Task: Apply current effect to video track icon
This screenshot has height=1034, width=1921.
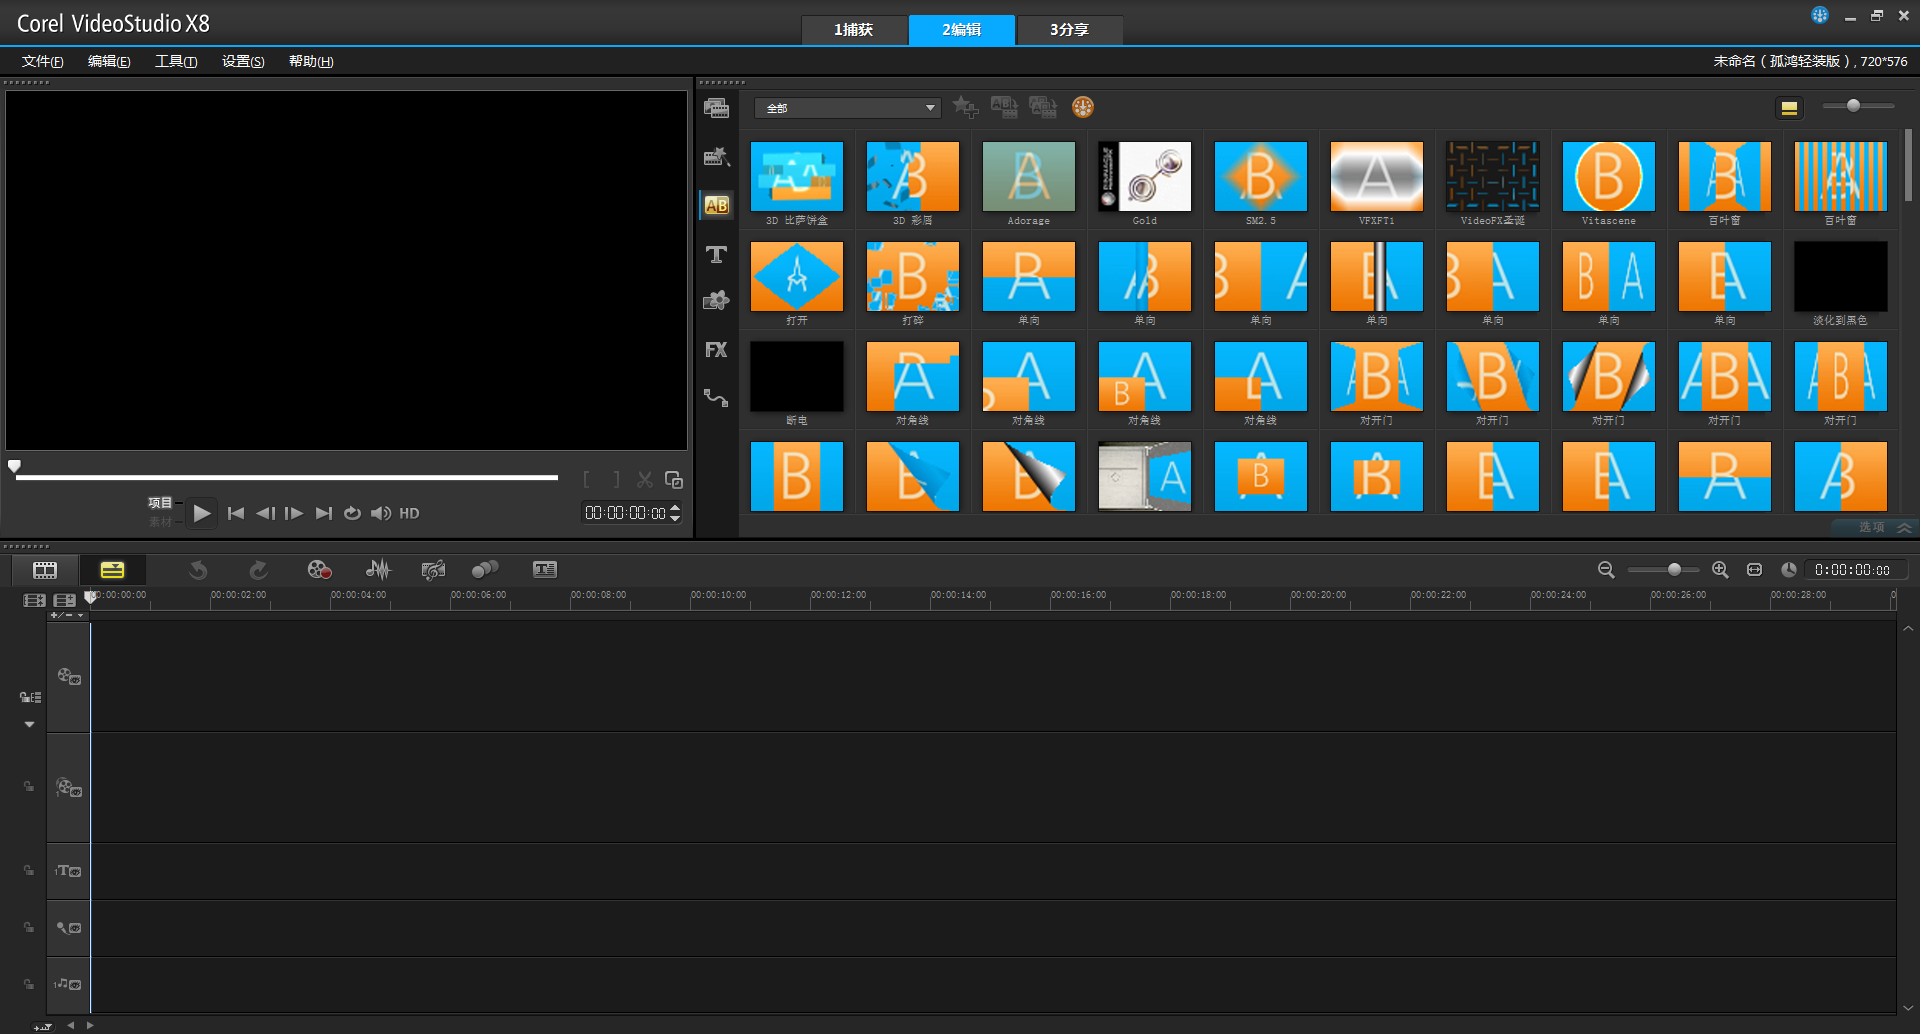Action: point(1004,107)
